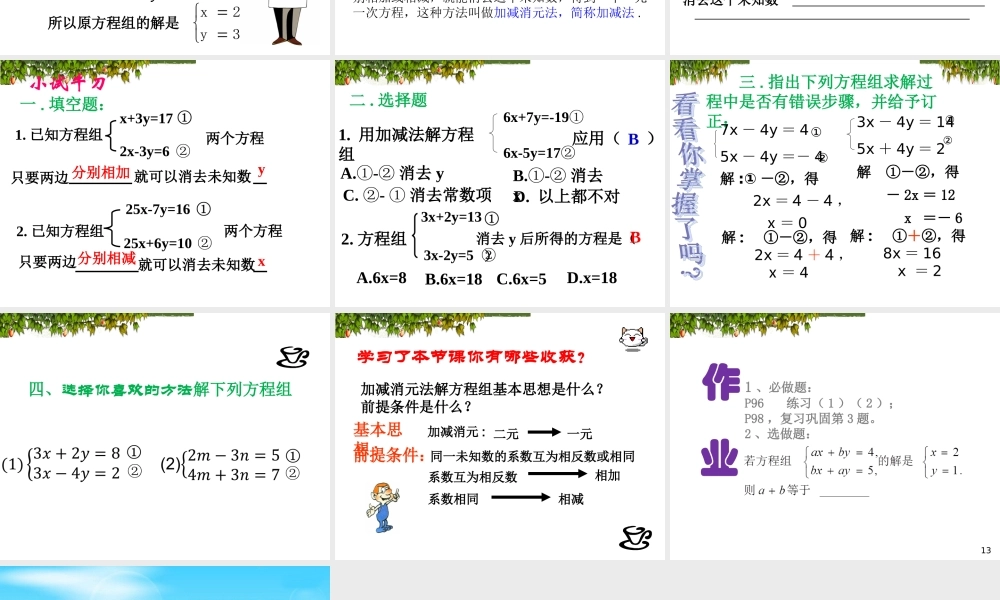Click the line P96 练习（1）（2）;

819,403
